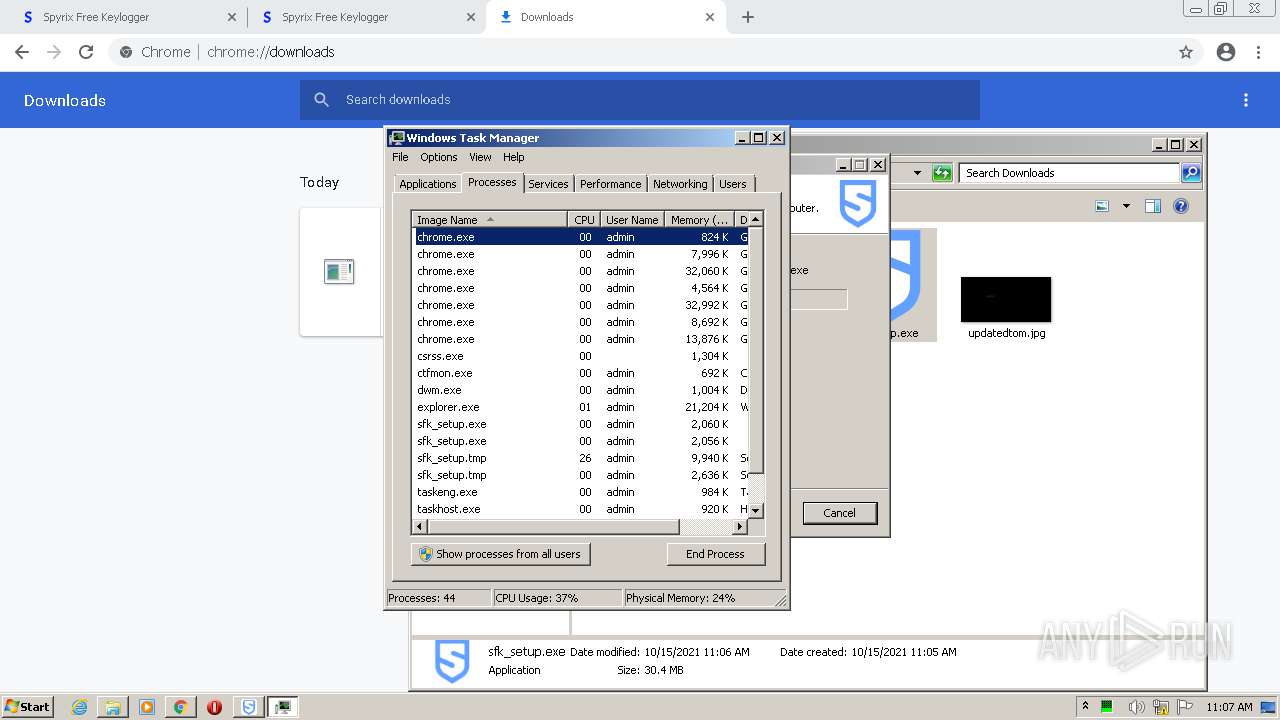Sort processes by User Name column
The height and width of the screenshot is (720, 1280).
(632, 219)
